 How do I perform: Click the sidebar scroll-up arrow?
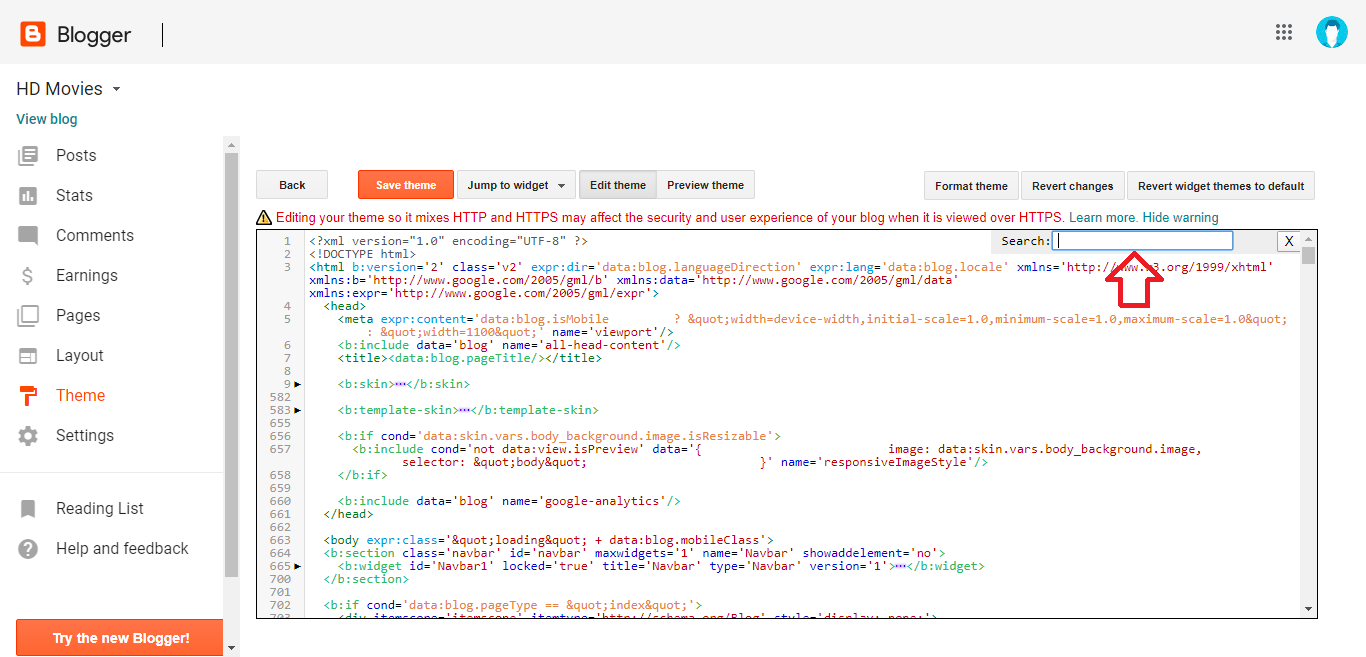click(232, 144)
